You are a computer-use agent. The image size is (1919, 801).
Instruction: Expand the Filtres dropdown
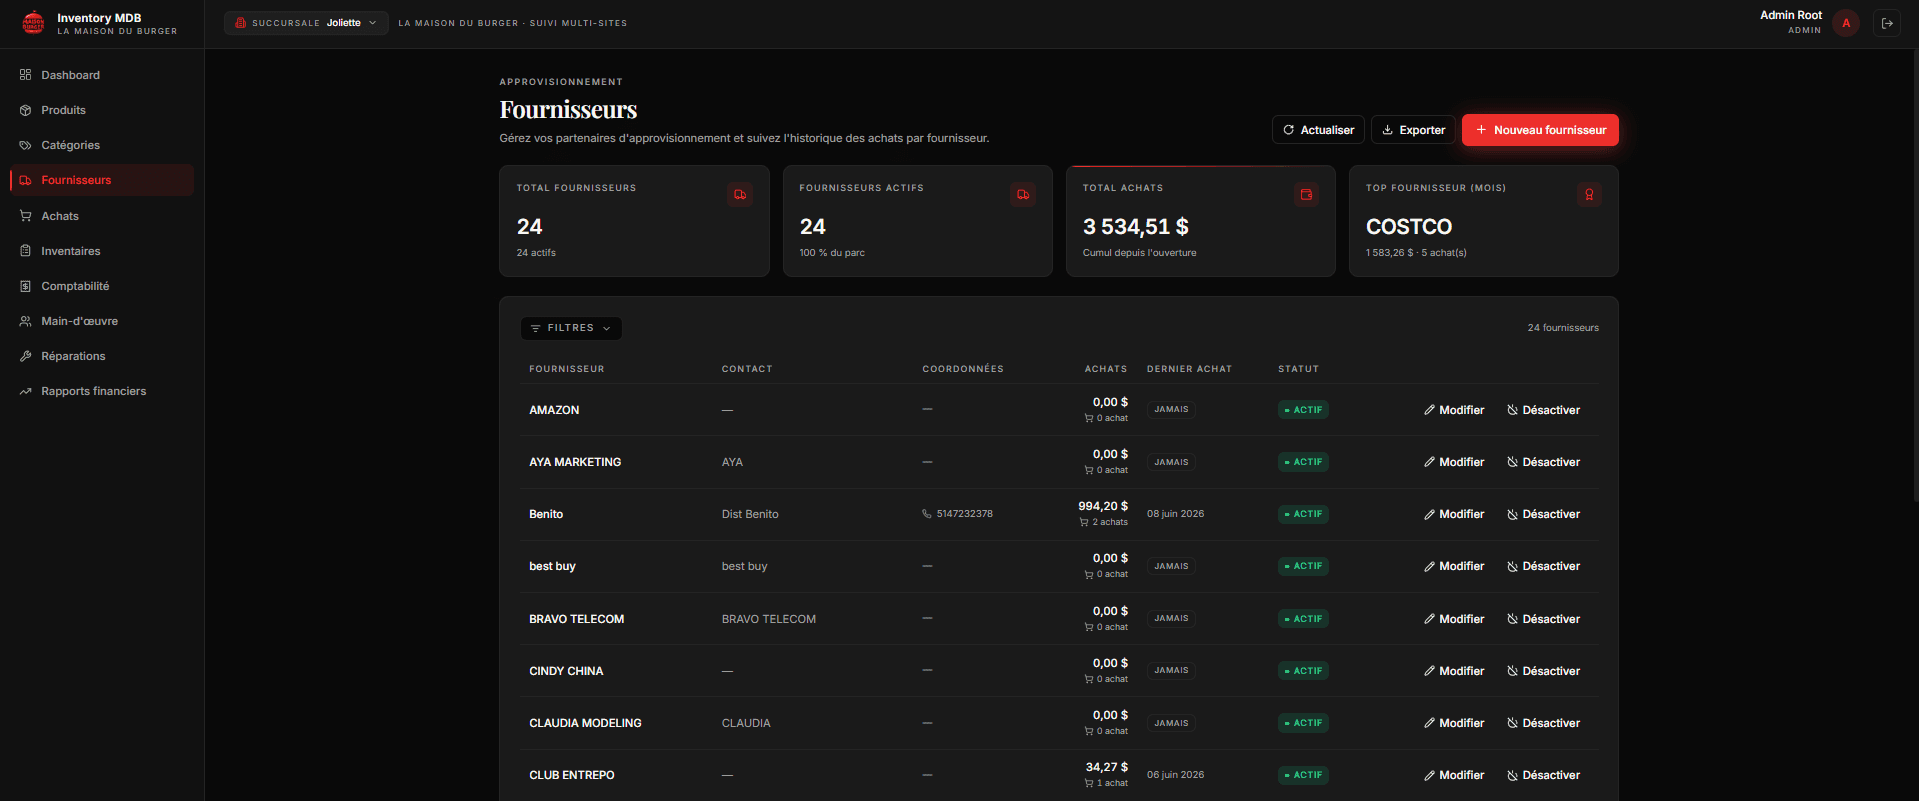[571, 328]
